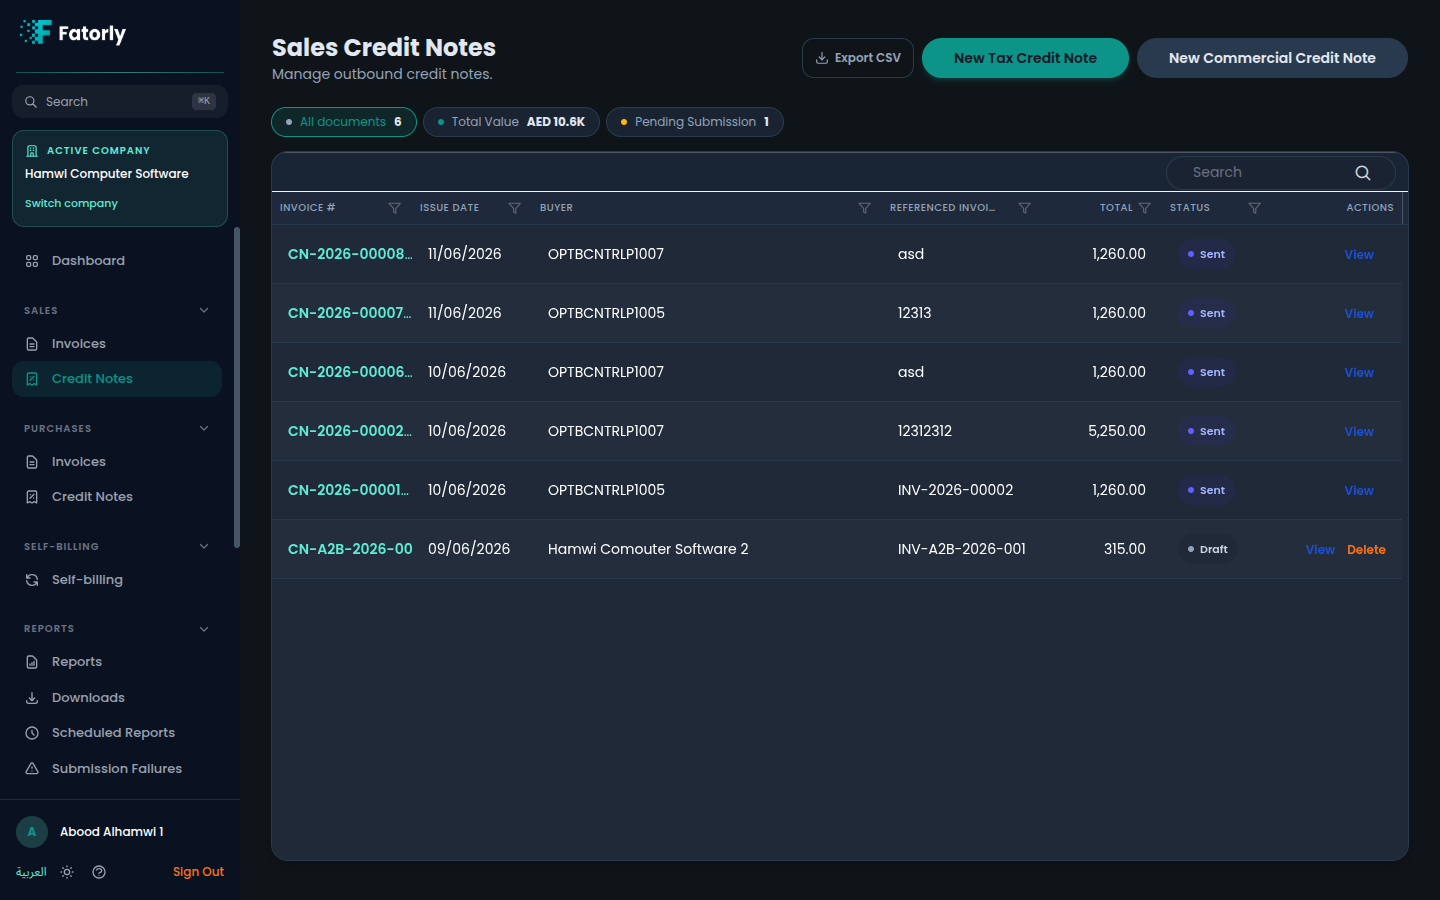Viewport: 1440px width, 900px height.
Task: Toggle light theme with sun icon
Action: click(67, 872)
